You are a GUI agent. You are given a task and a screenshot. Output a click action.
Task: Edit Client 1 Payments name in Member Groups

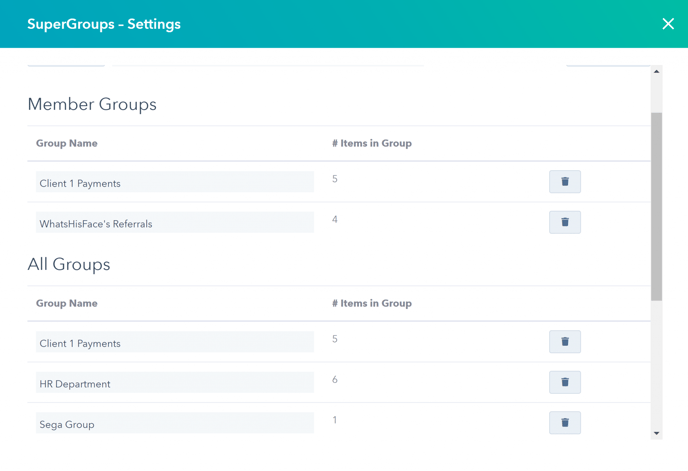coord(175,182)
